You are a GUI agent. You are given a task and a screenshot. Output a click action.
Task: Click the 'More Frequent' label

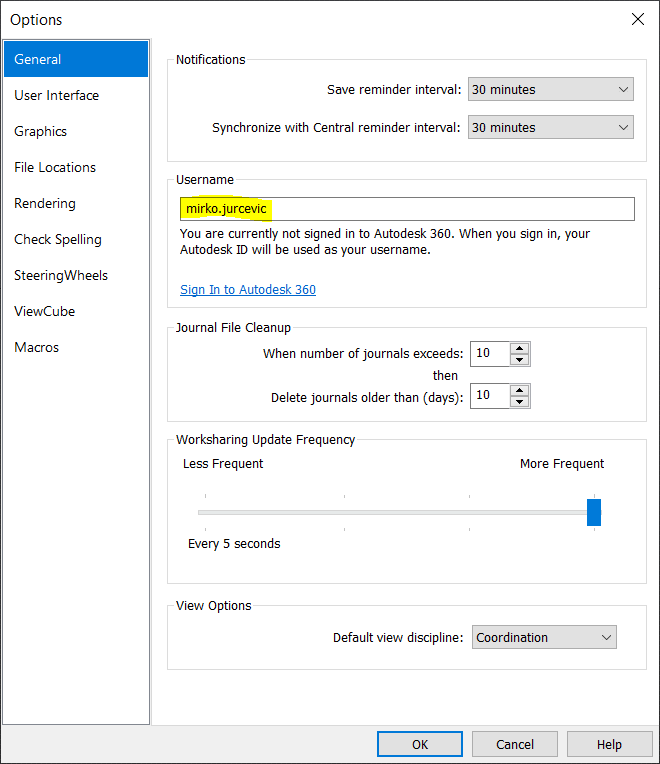(x=562, y=463)
